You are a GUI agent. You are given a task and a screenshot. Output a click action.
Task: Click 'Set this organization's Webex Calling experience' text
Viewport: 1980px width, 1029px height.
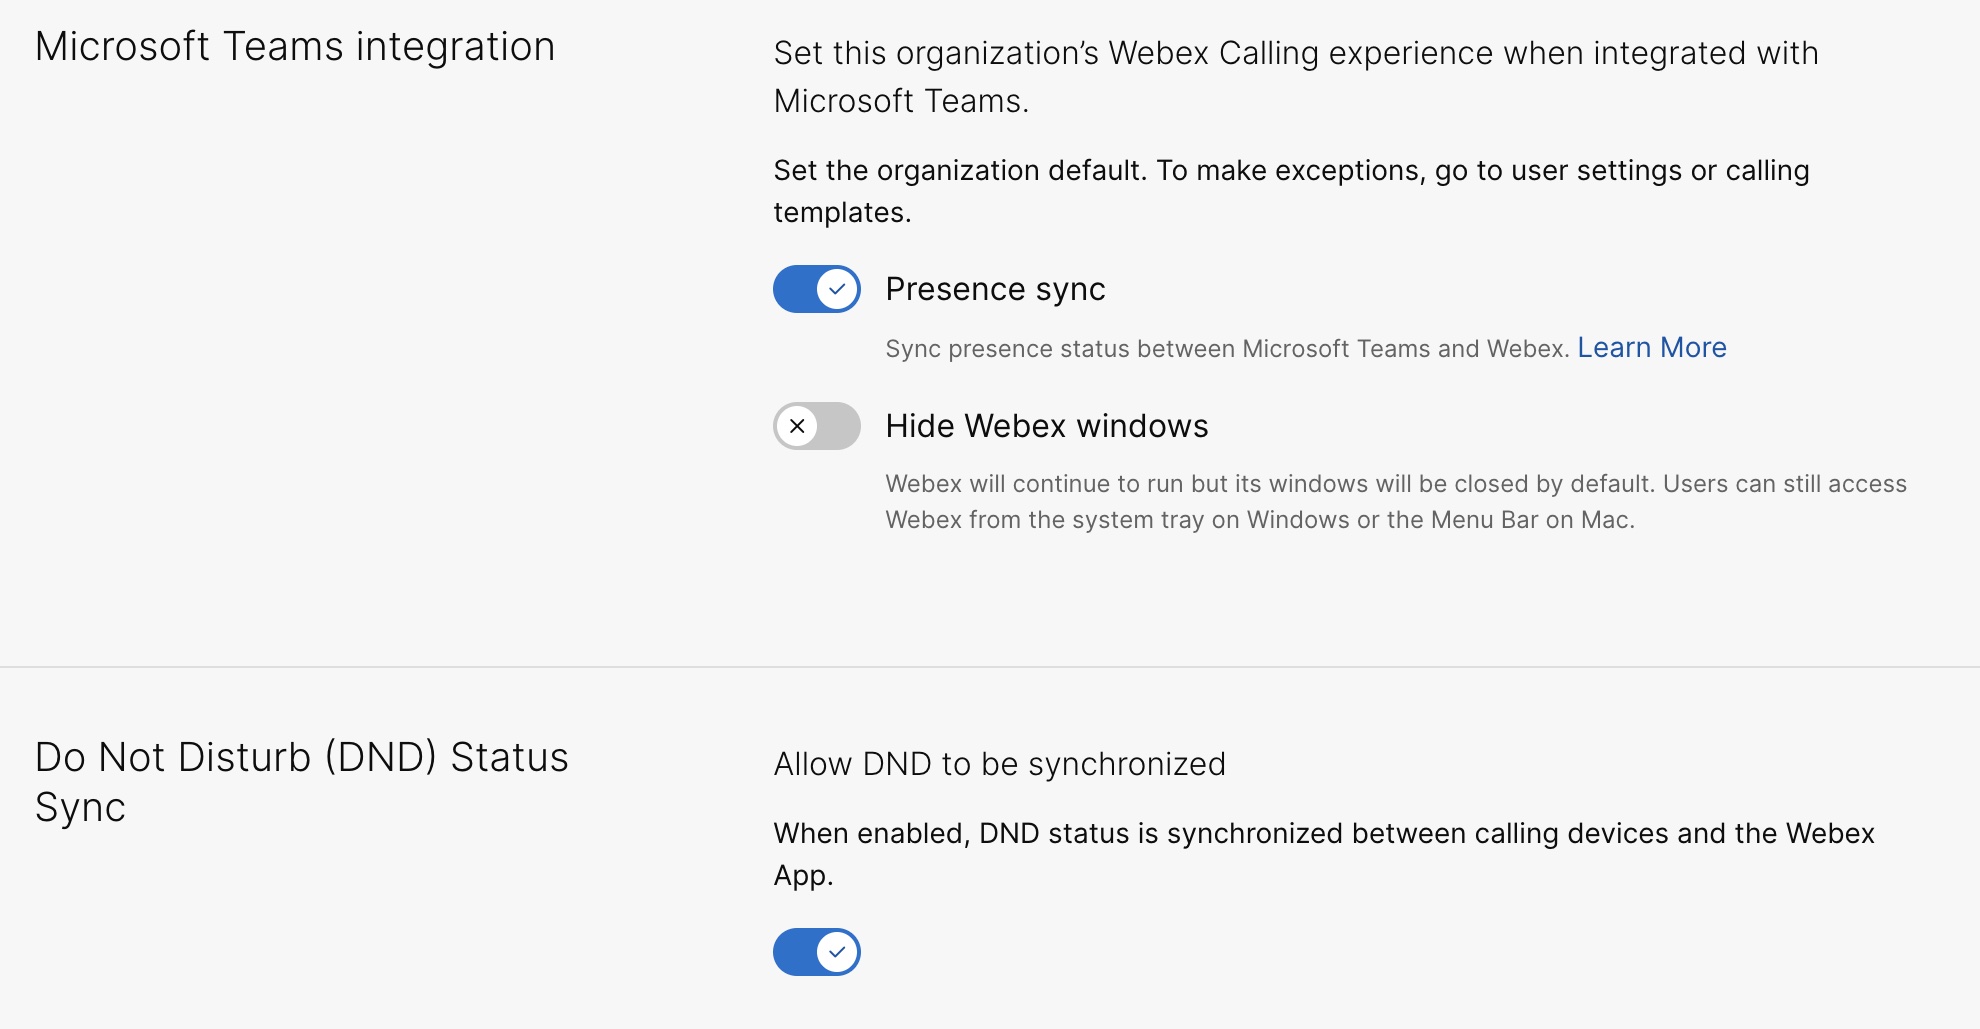(x=1296, y=77)
